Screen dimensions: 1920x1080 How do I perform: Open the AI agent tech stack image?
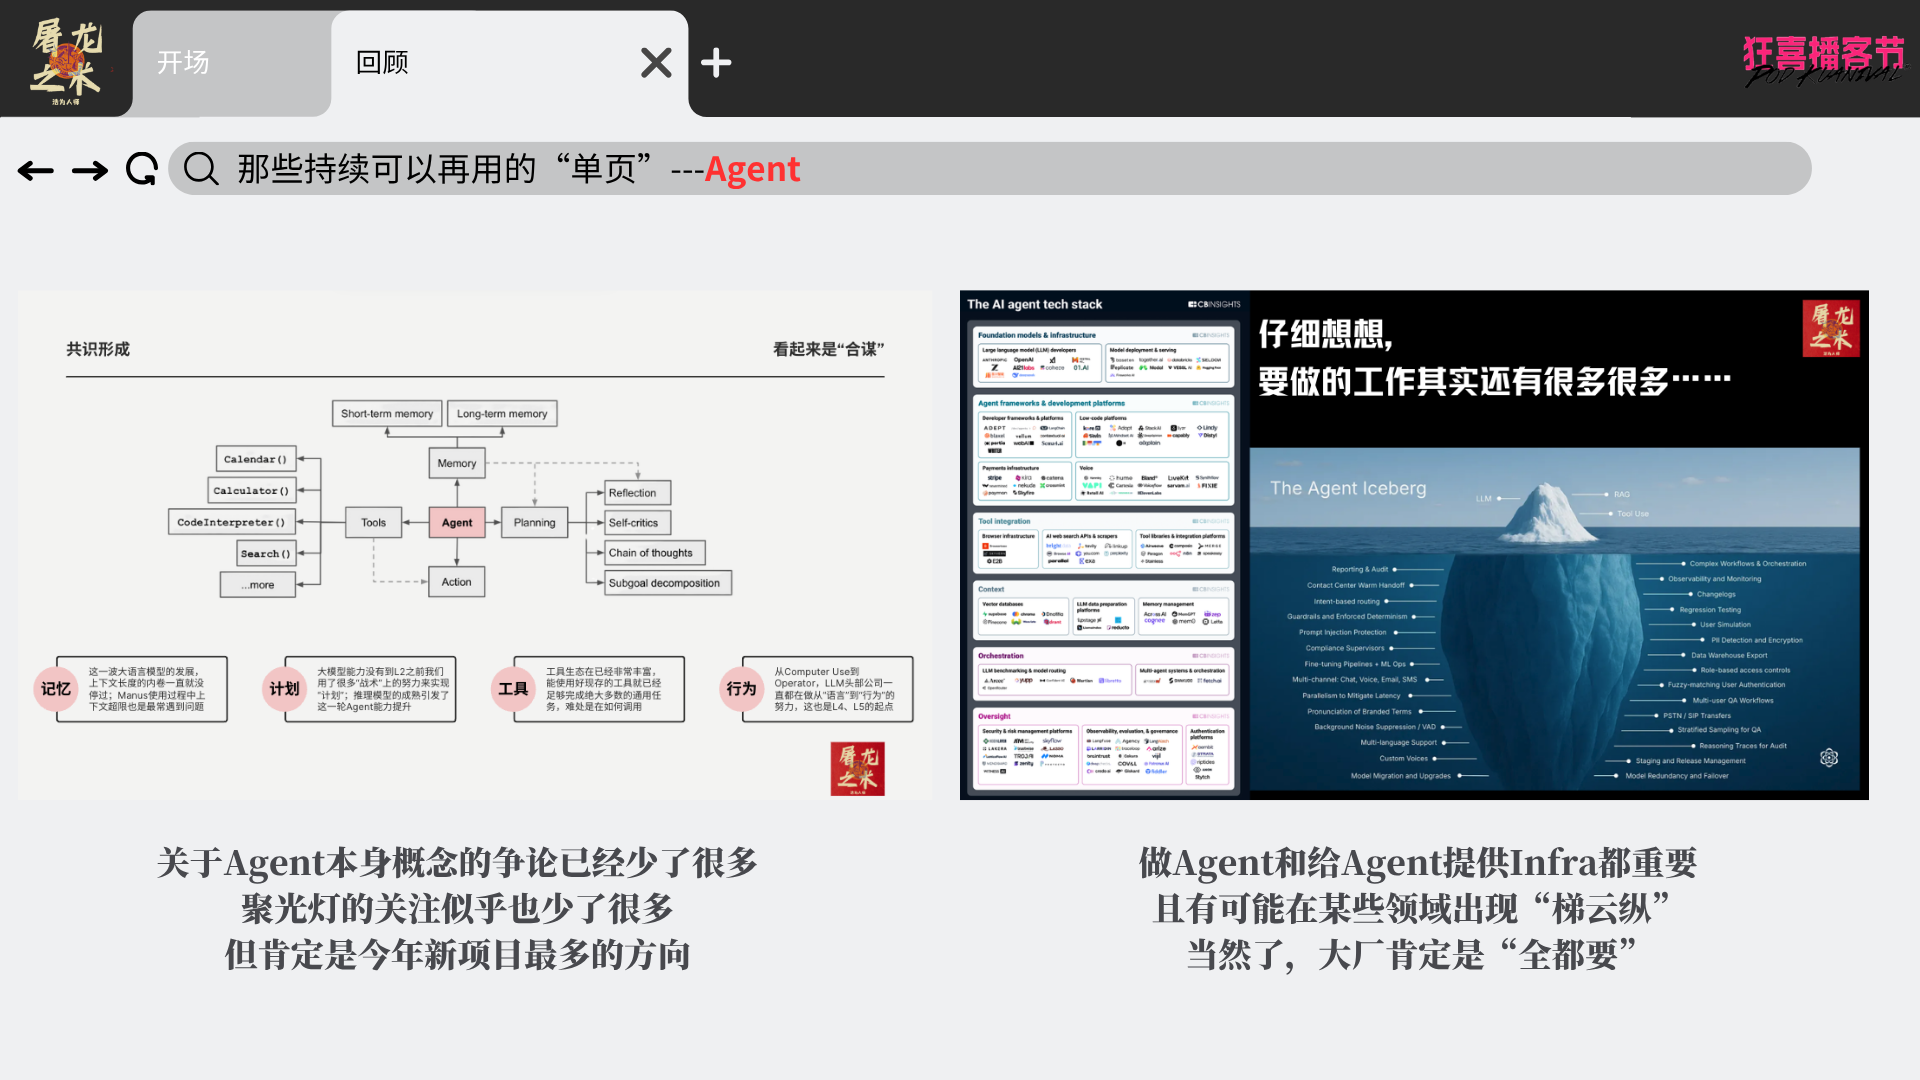[1104, 545]
